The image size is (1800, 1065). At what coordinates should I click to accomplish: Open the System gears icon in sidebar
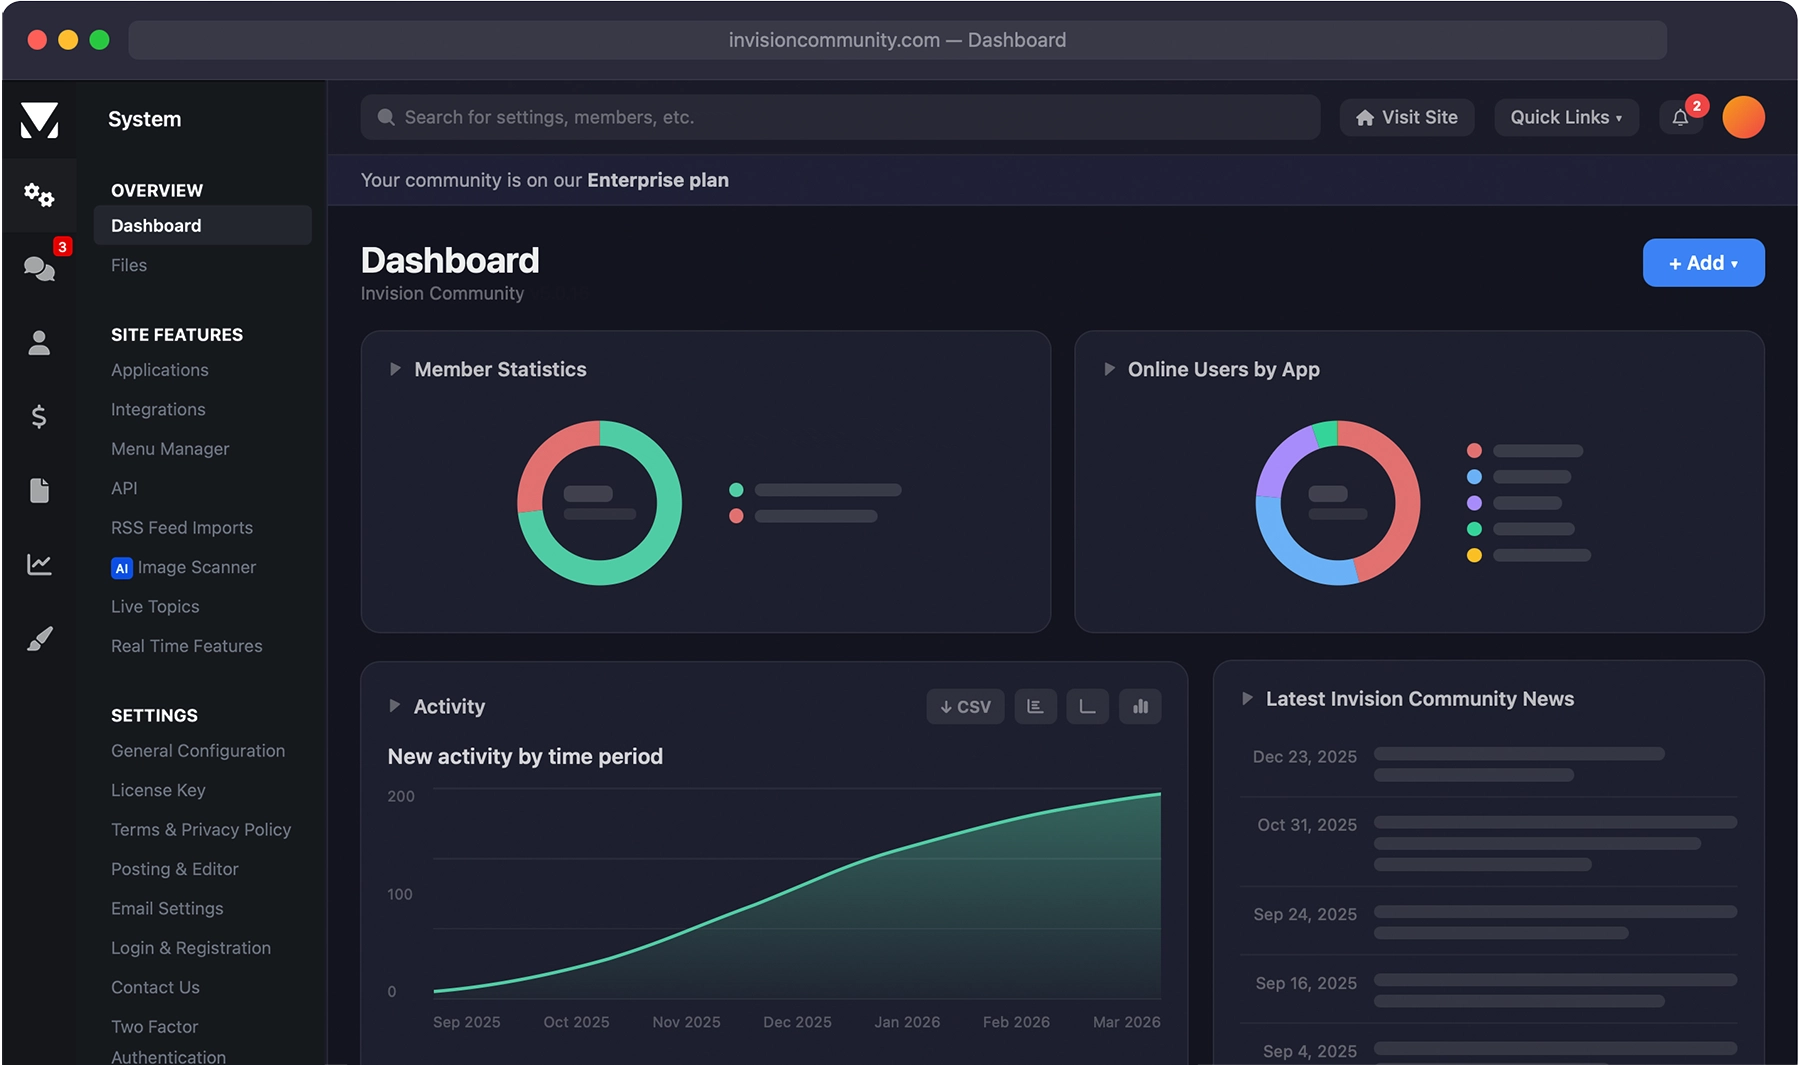39,194
